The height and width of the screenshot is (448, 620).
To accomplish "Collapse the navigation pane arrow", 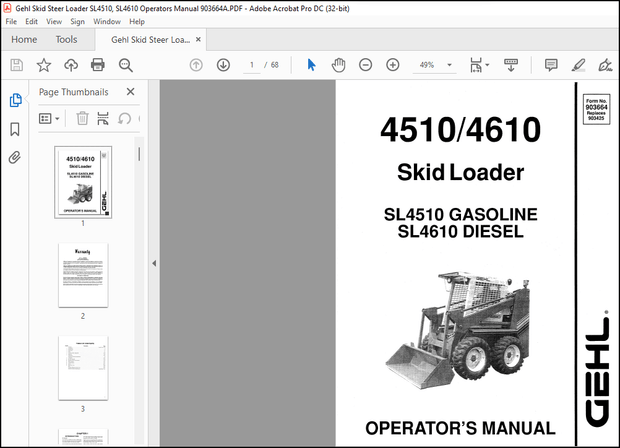I will pos(154,263).
